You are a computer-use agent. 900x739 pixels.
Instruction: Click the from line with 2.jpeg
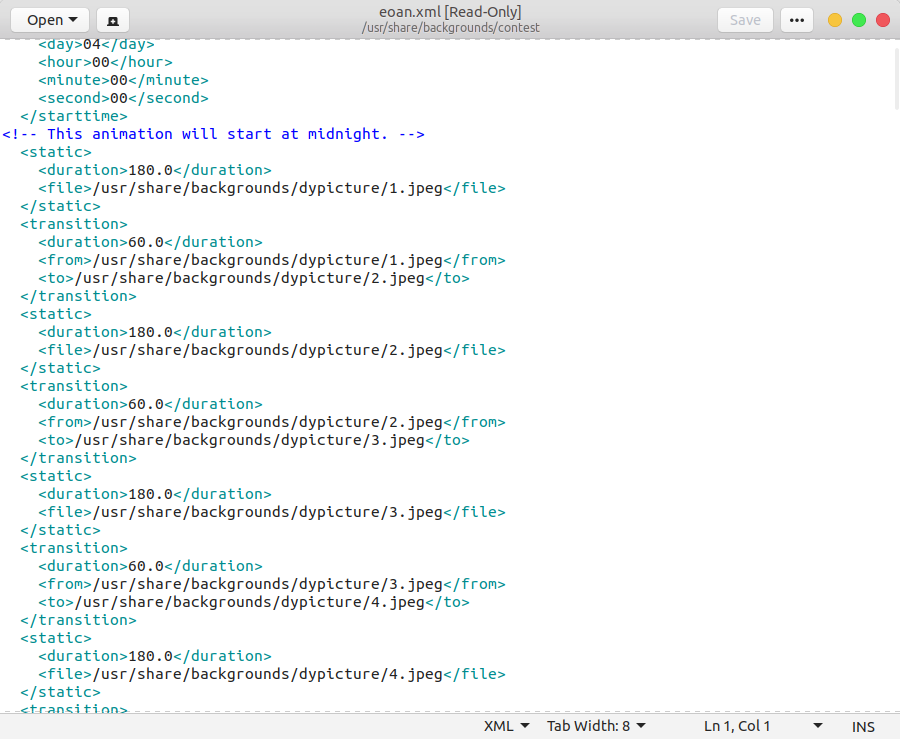(272, 422)
